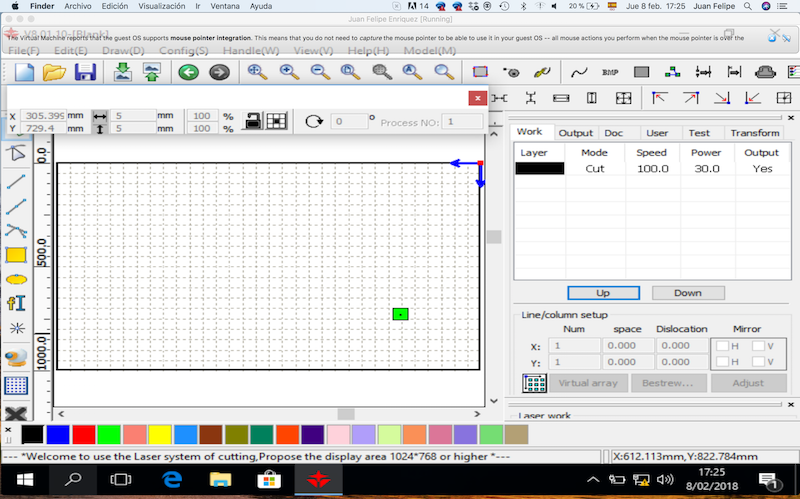Enable X row H mirror checkbox
The image size is (800, 499).
pyautogui.click(x=722, y=346)
